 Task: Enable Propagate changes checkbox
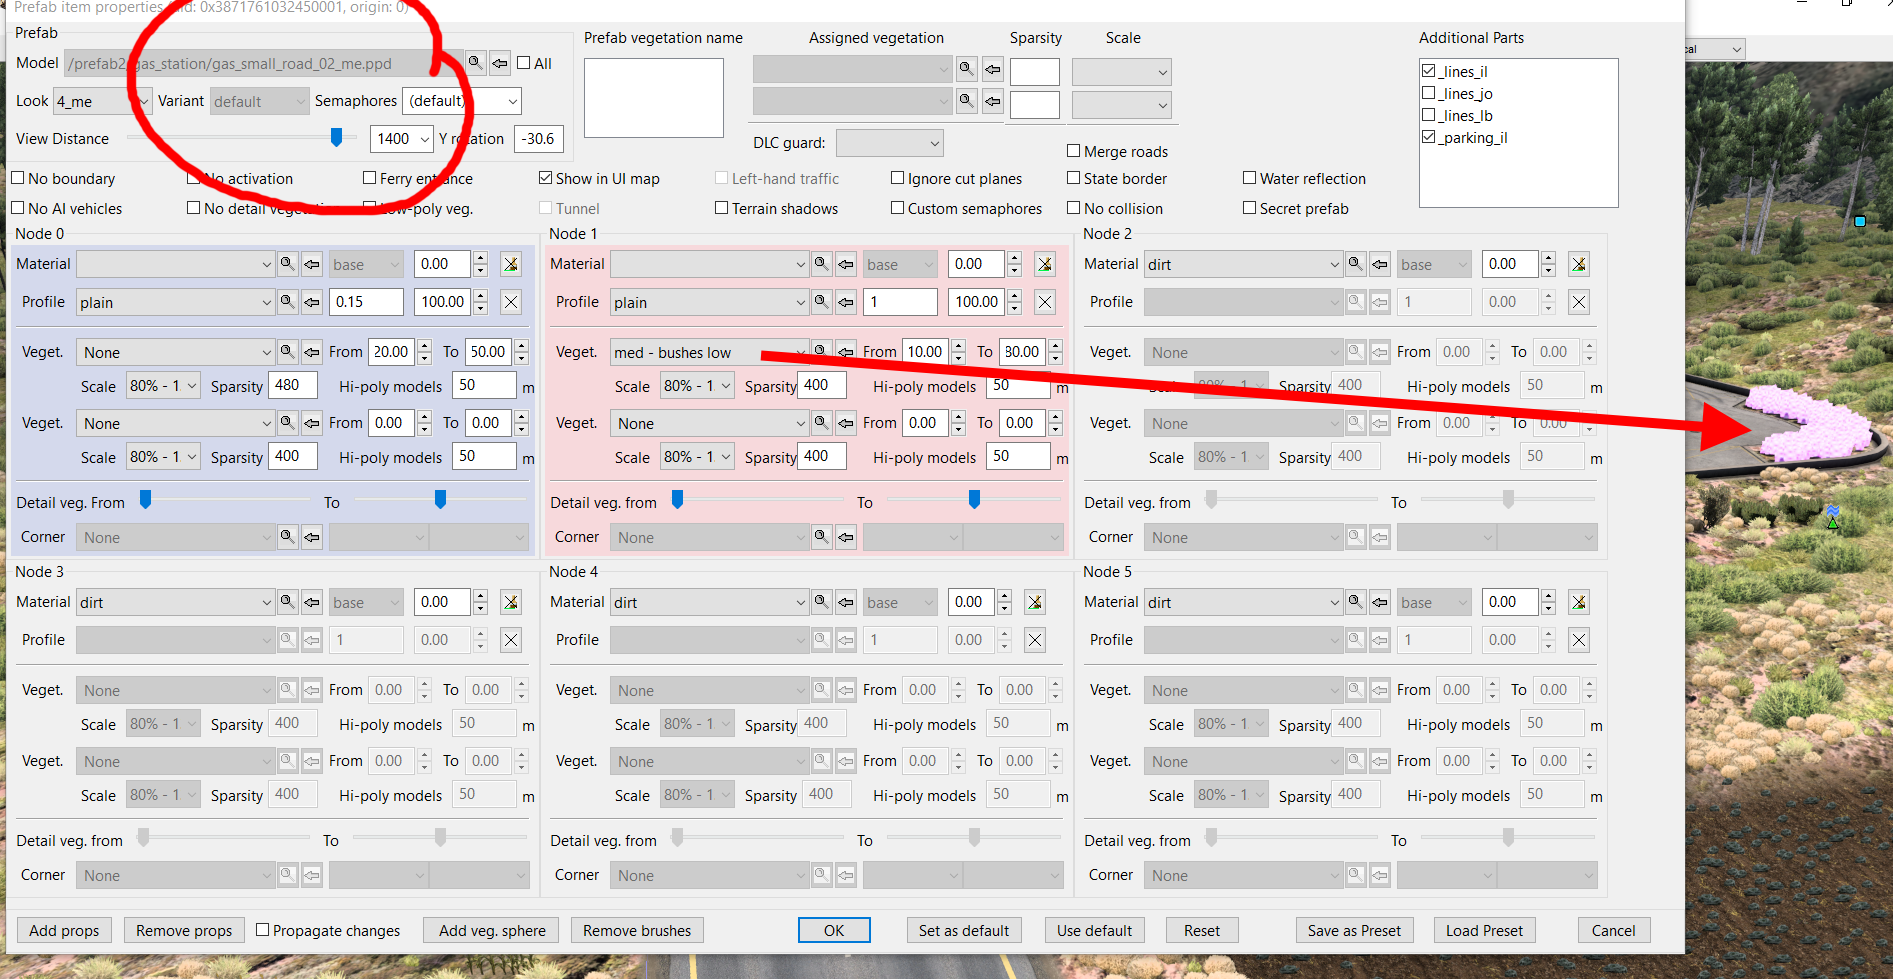click(x=262, y=930)
